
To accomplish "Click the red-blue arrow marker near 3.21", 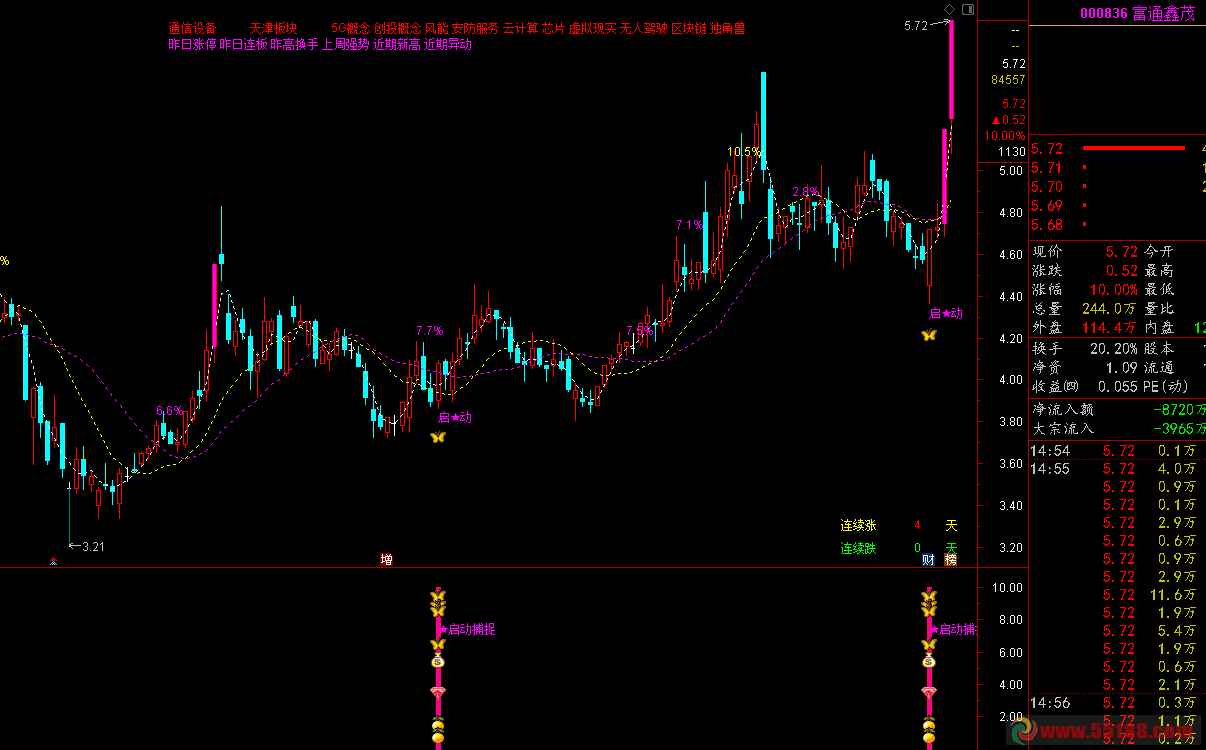I will tap(53, 562).
